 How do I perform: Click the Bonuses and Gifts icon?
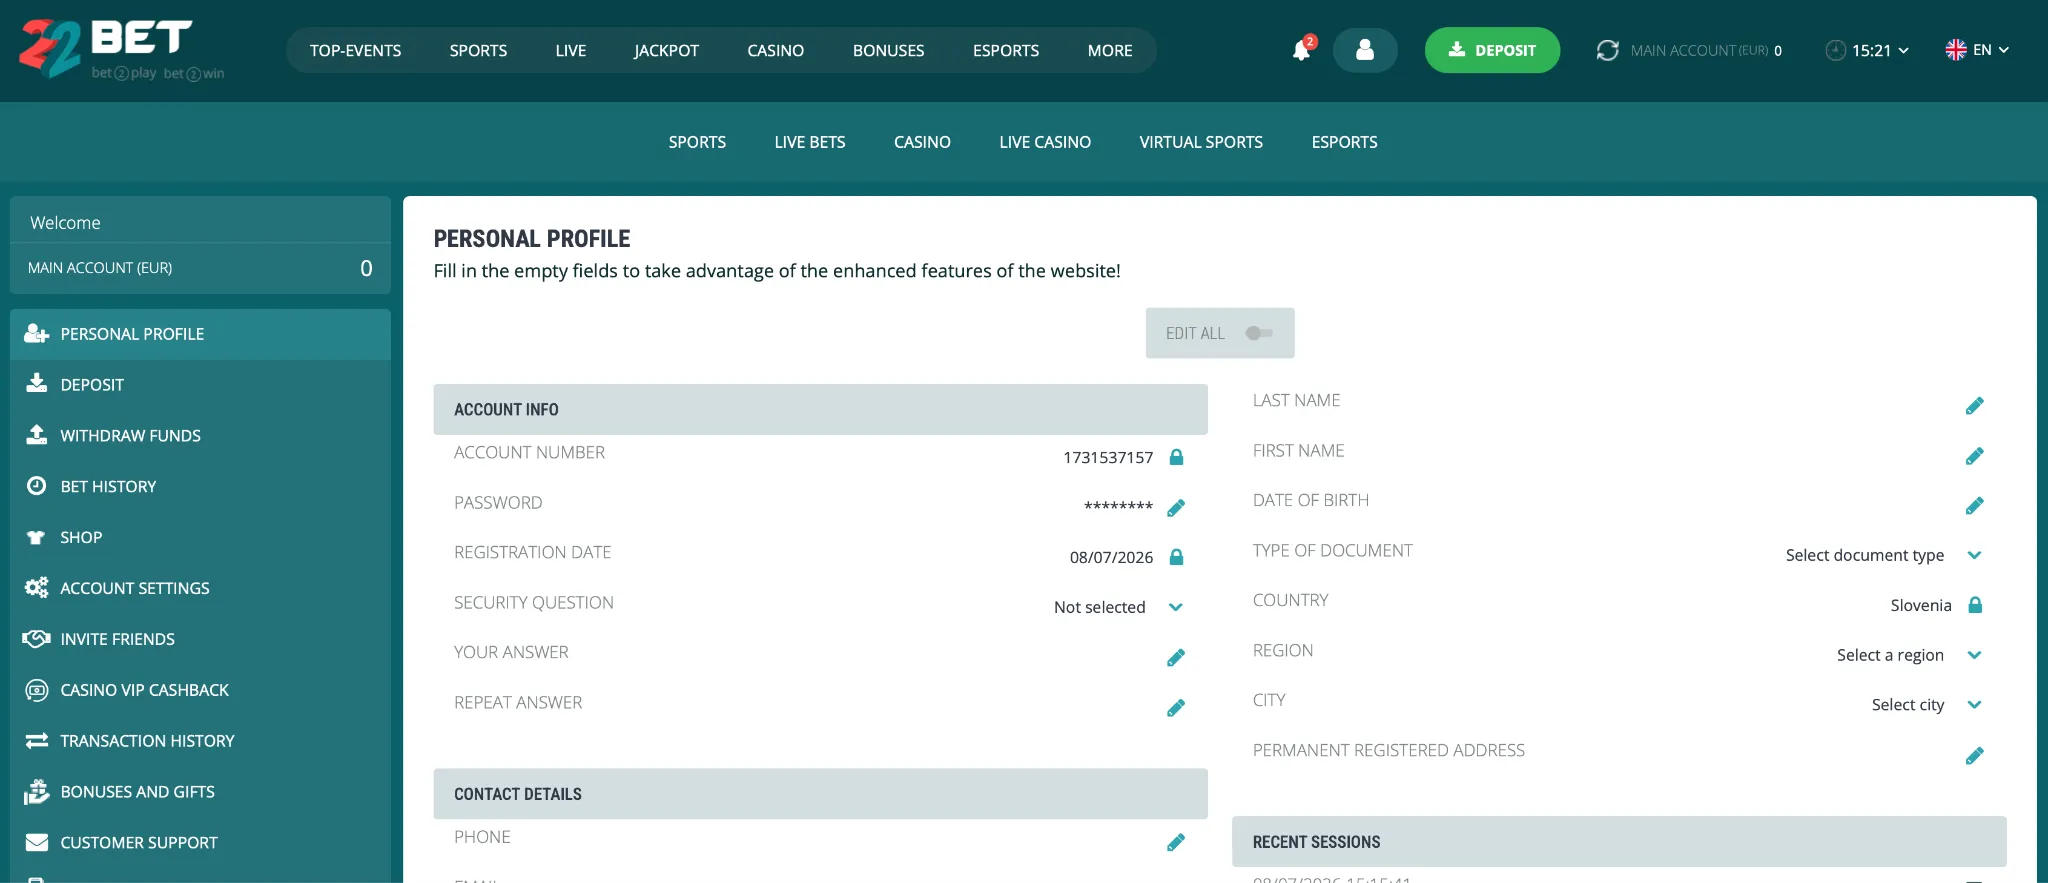(36, 791)
